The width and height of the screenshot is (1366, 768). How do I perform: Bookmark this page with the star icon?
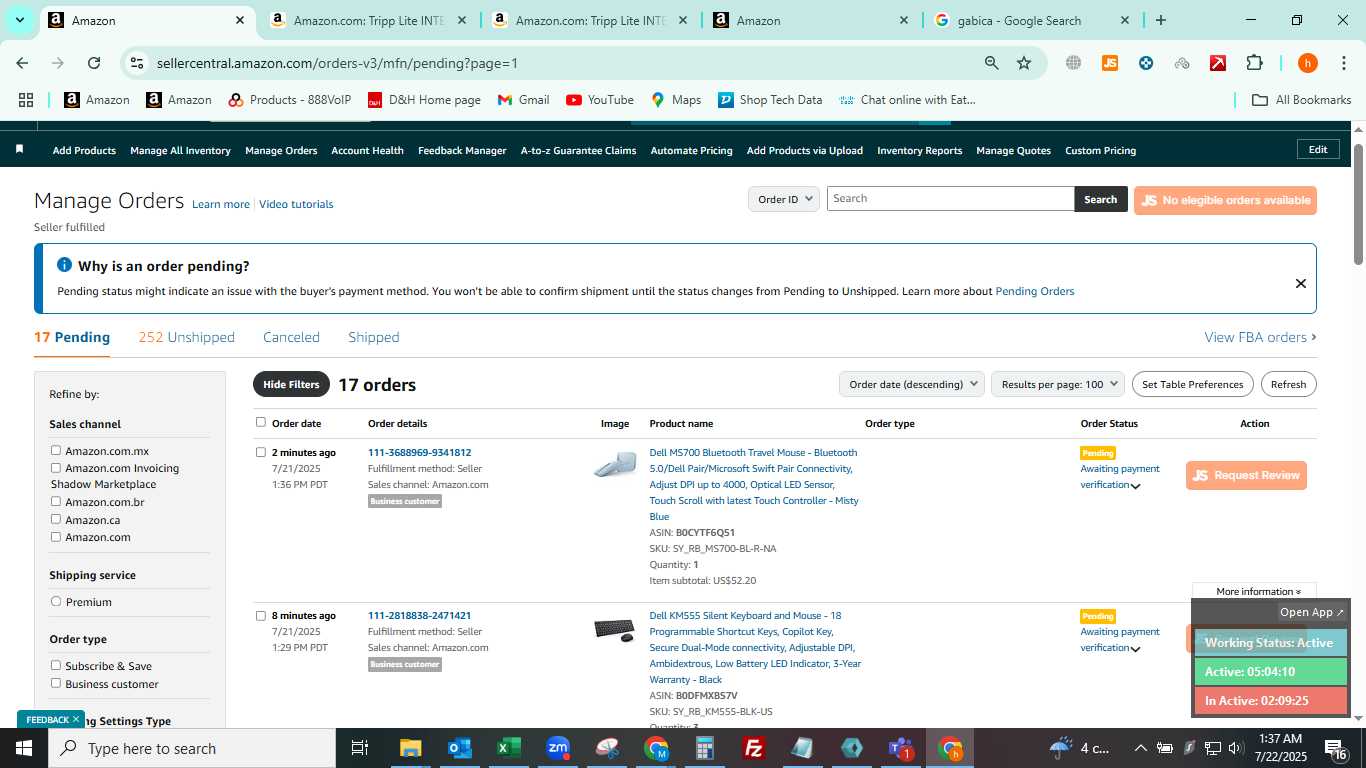pyautogui.click(x=1024, y=63)
